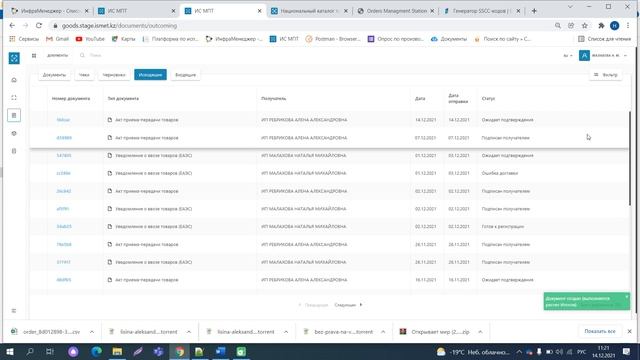Open the scan-frame icon in left sidebar
Viewport: 640px width, 360px height.
coord(14,98)
